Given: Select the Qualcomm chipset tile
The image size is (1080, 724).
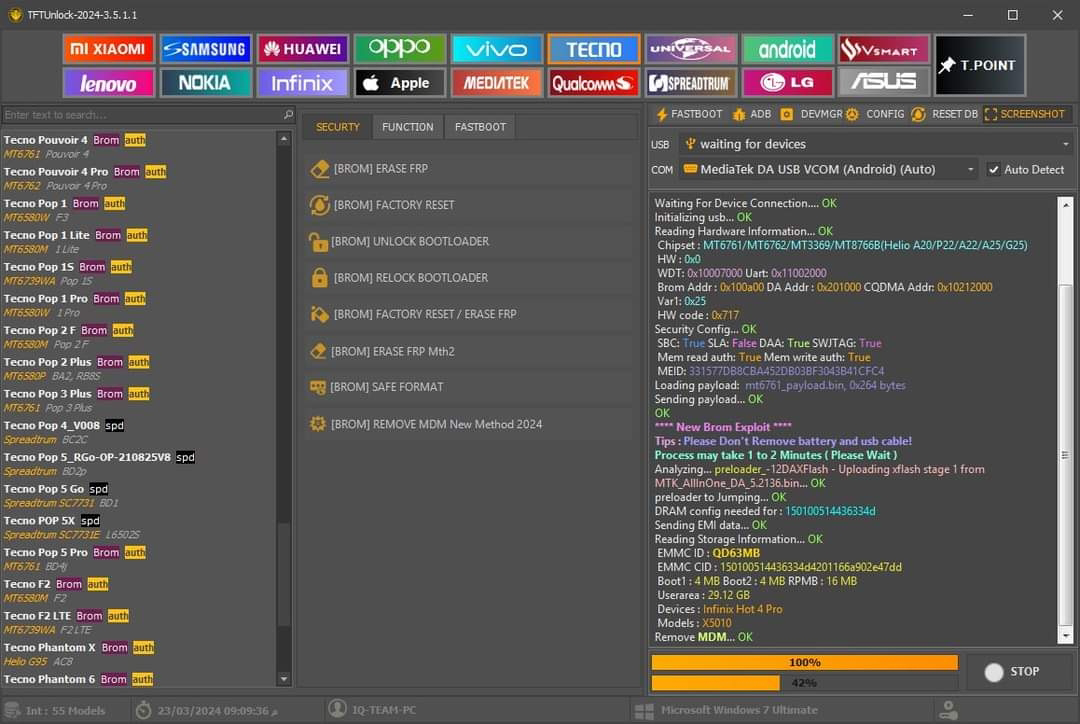Looking at the screenshot, I should point(594,83).
